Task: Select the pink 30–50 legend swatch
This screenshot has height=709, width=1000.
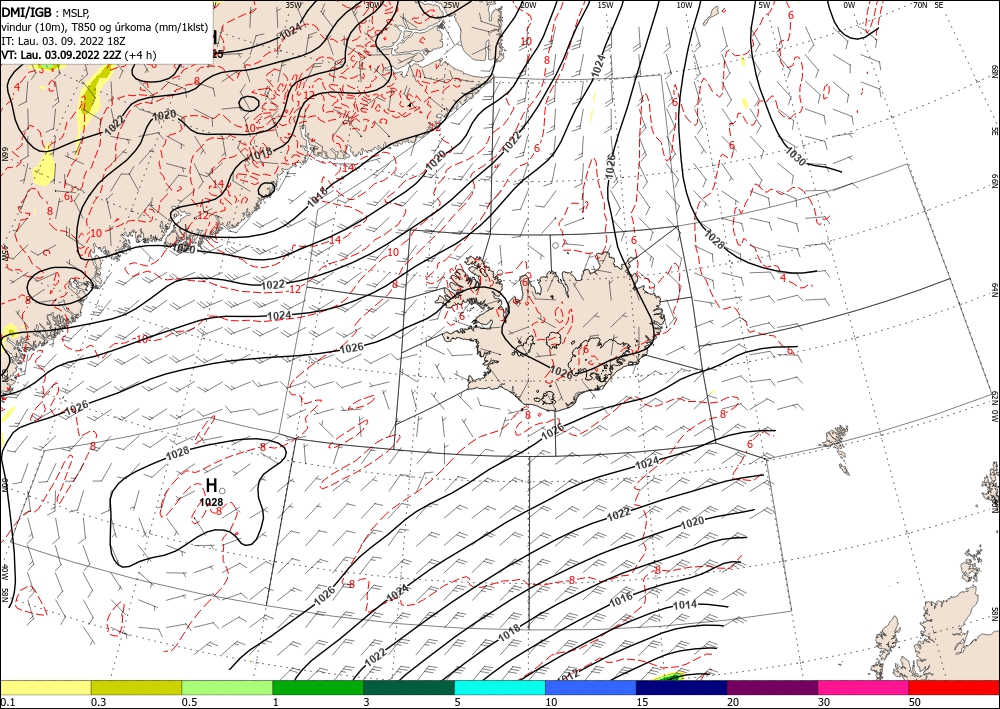Action: click(x=864, y=687)
